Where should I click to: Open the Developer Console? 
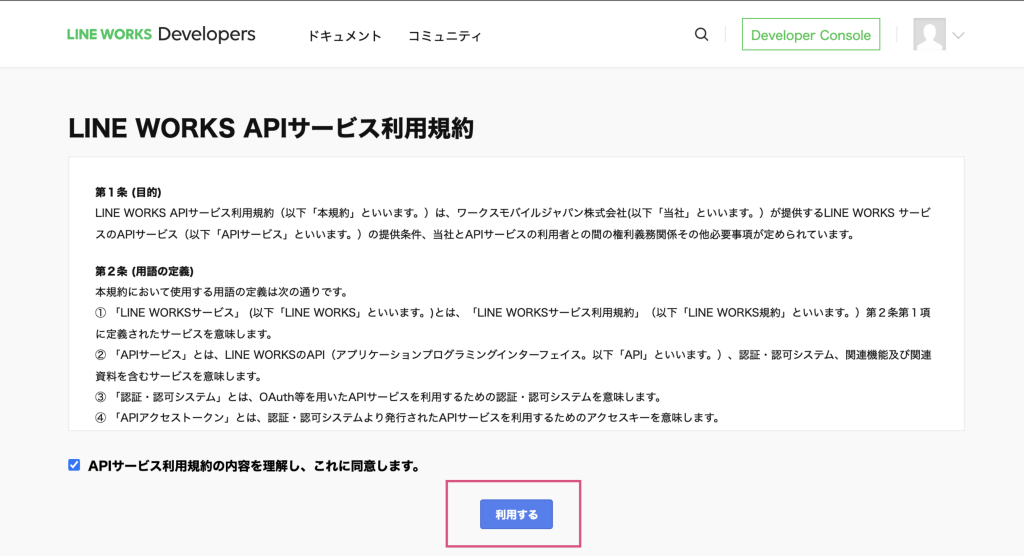810,35
